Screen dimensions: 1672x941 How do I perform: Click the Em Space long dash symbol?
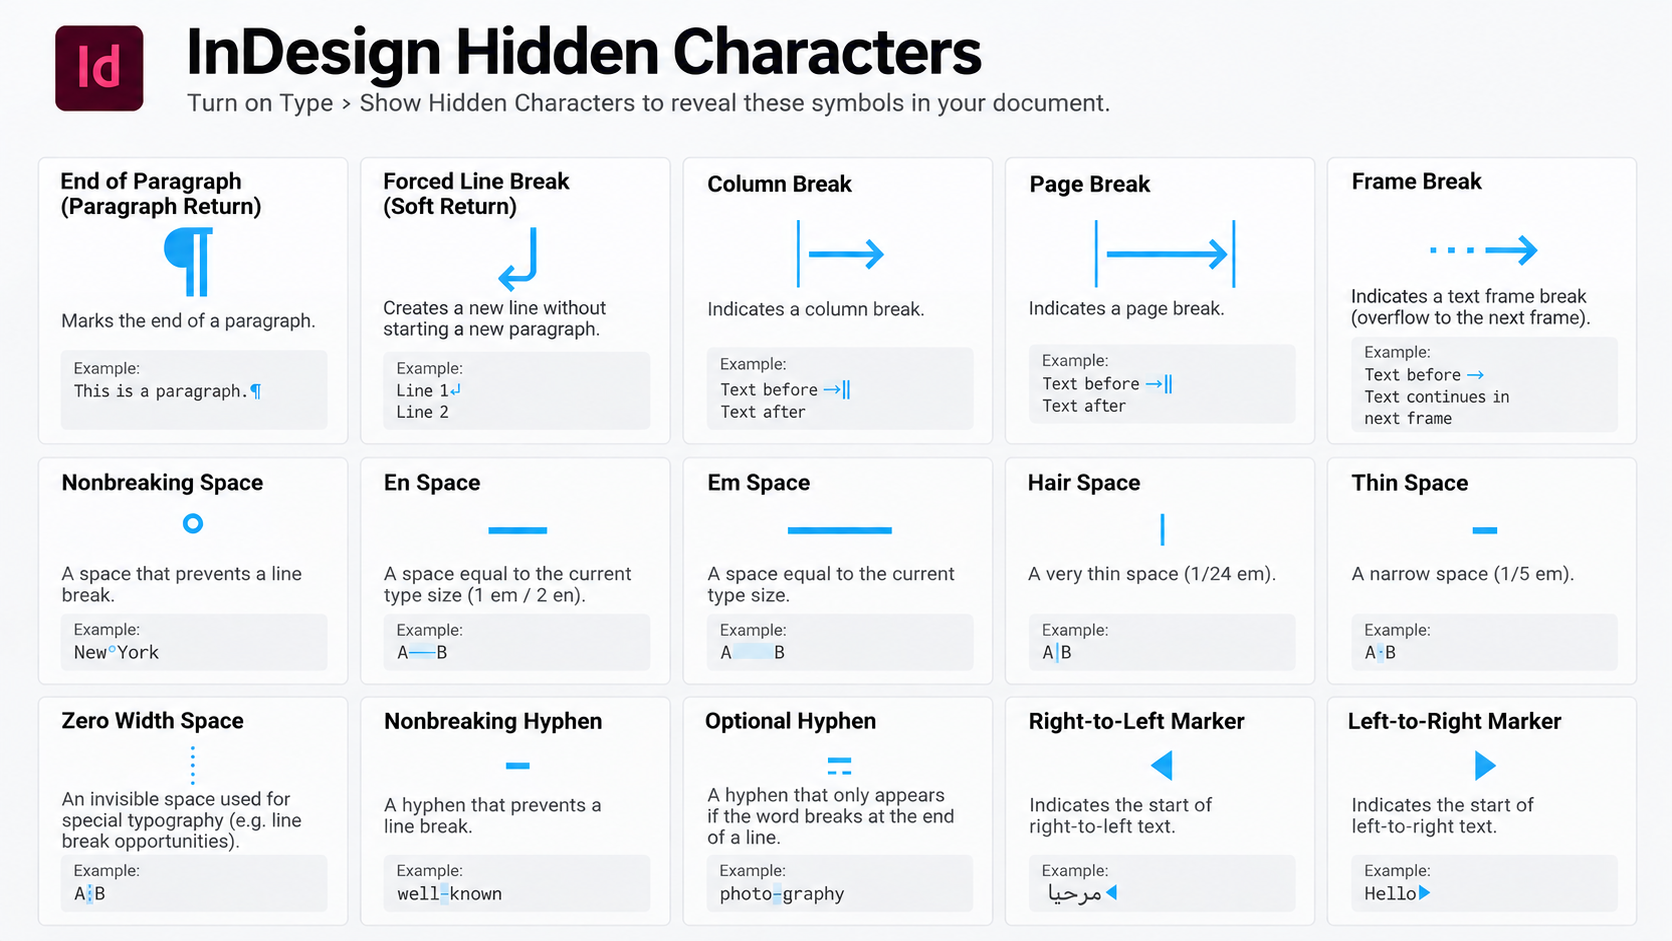click(839, 530)
